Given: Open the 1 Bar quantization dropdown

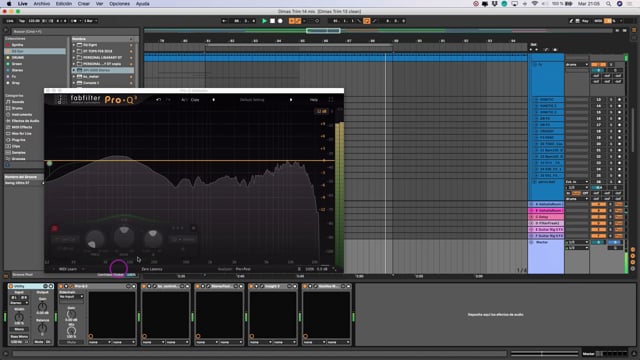Looking at the screenshot, I should point(90,21).
